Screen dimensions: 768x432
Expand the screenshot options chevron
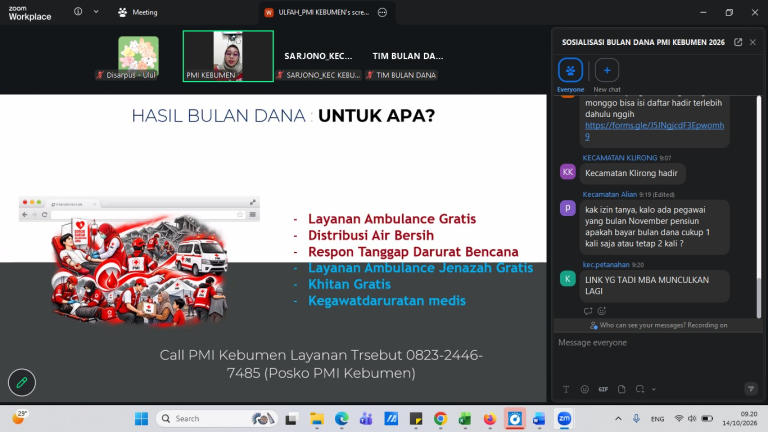tap(654, 389)
